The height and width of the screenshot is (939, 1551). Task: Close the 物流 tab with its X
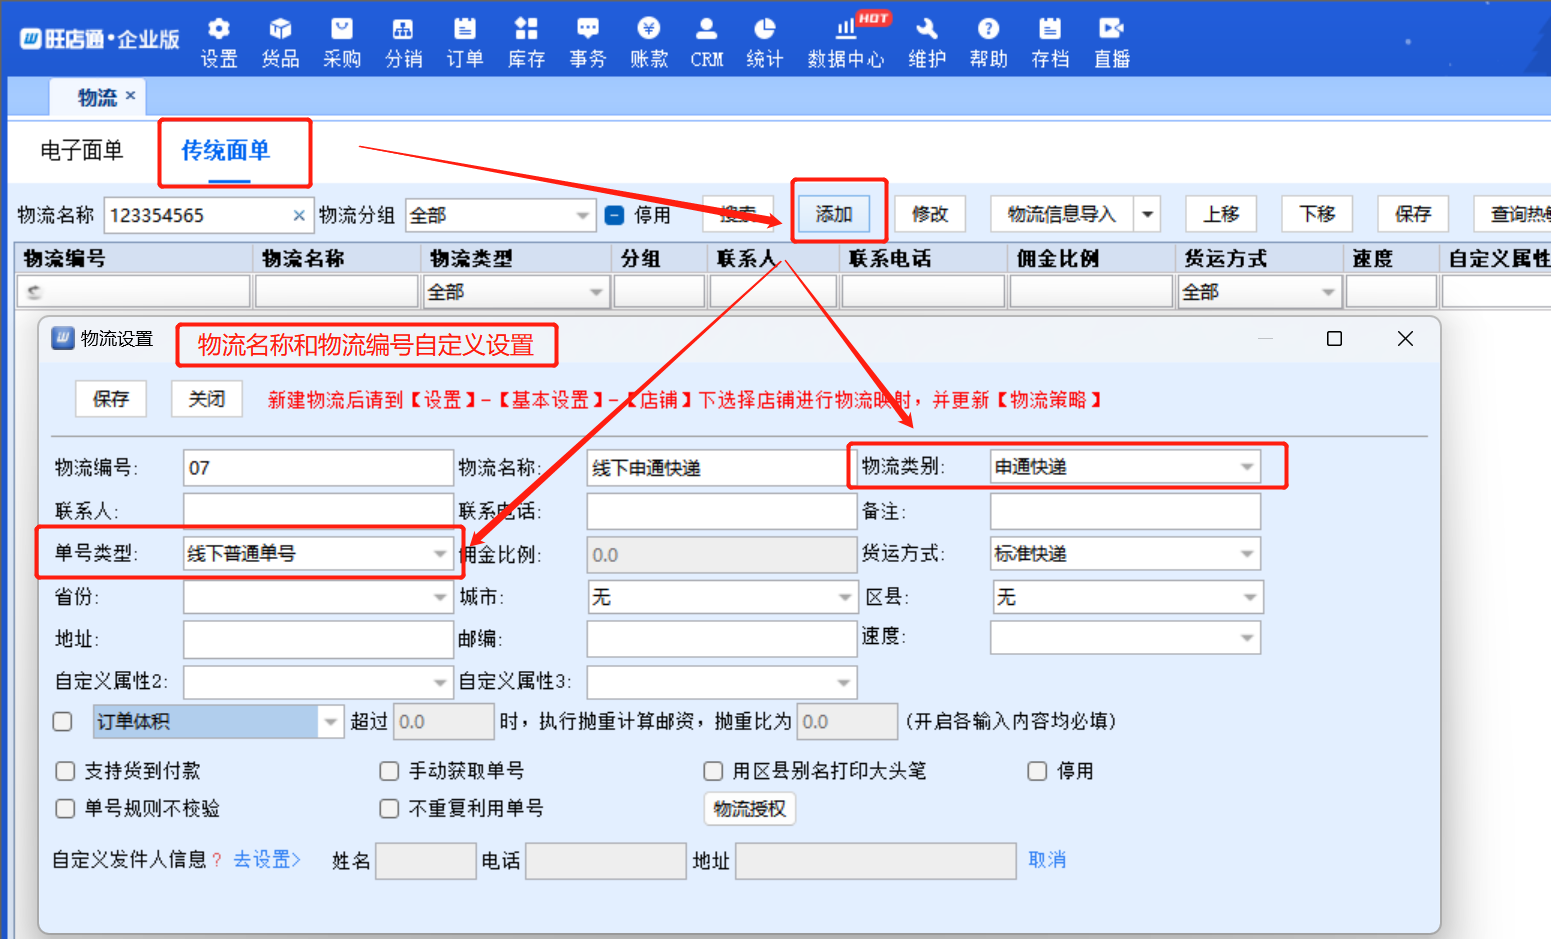130,96
